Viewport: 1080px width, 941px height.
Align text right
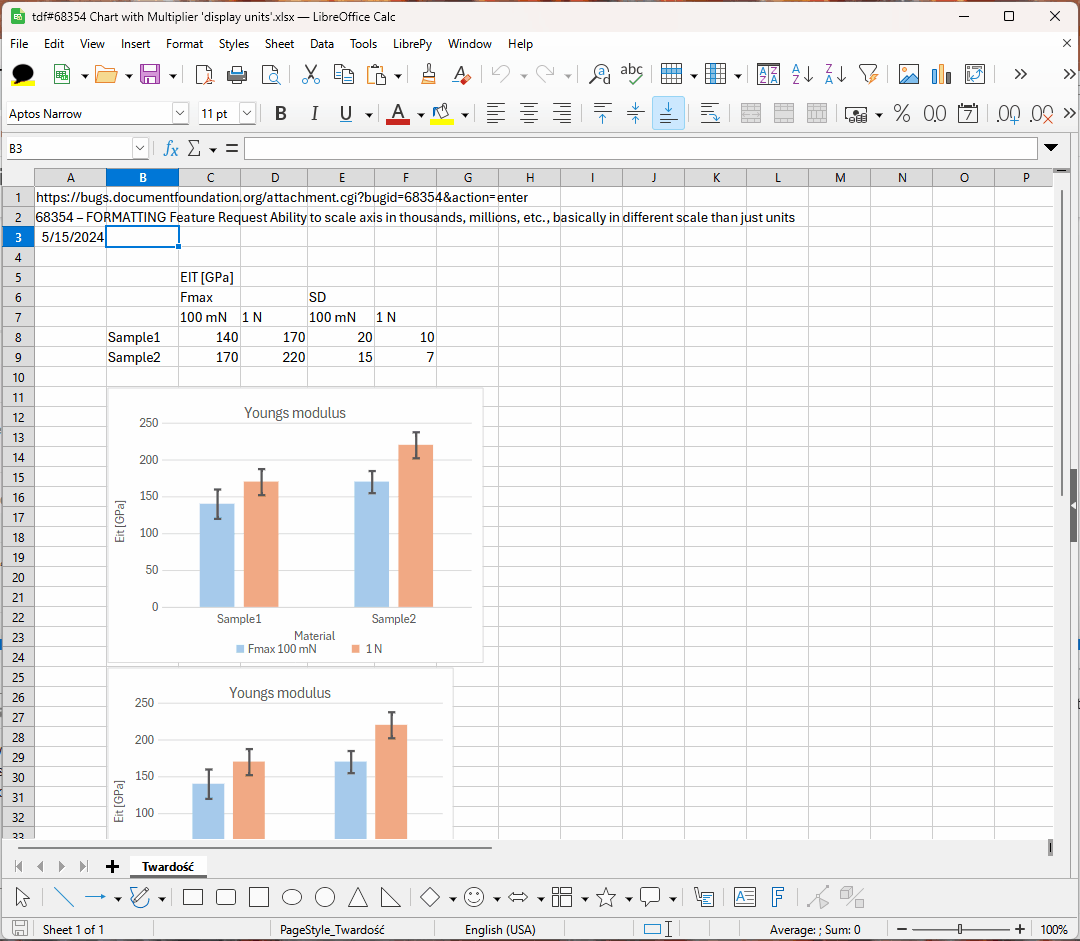(x=562, y=114)
